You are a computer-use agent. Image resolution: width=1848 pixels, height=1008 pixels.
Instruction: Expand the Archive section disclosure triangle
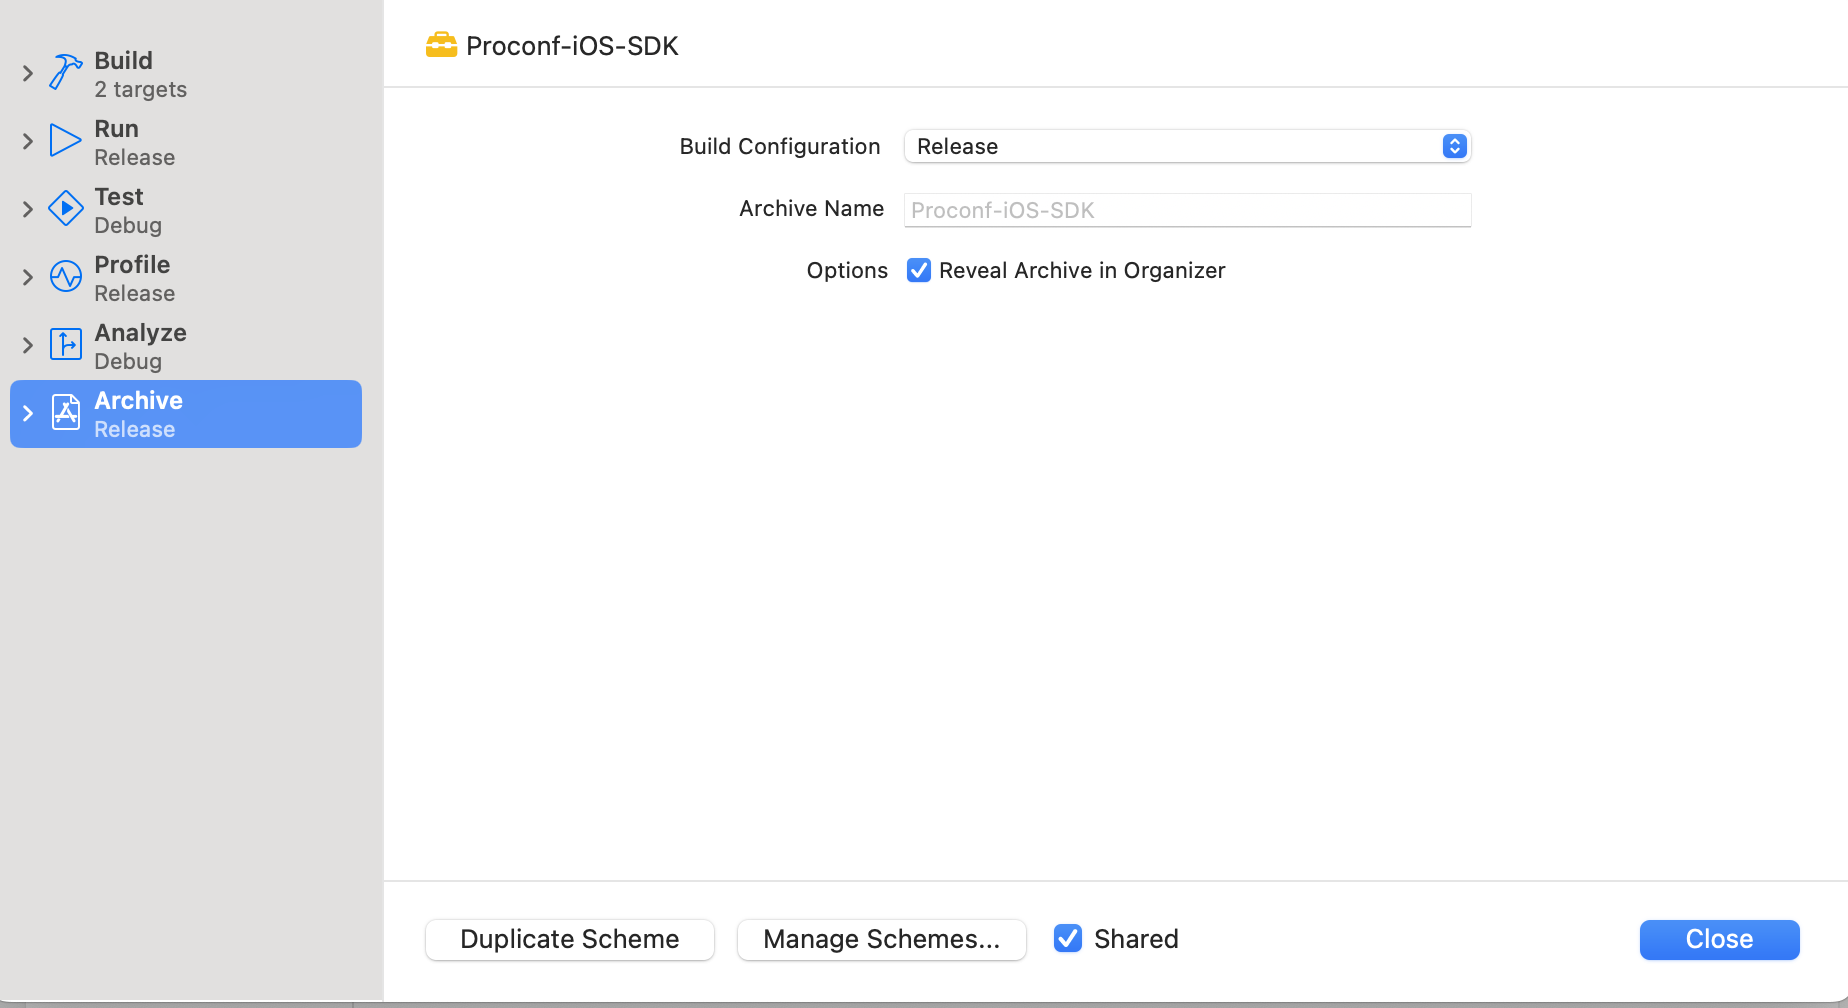27,412
